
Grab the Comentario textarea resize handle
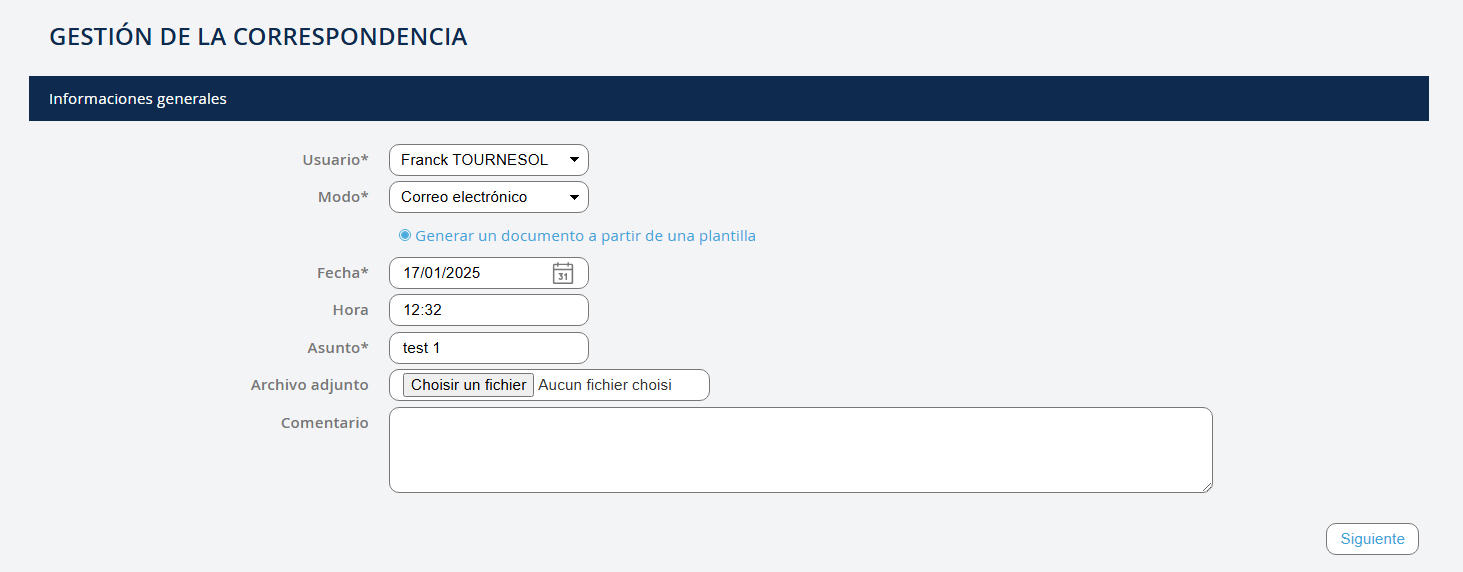pos(1207,487)
